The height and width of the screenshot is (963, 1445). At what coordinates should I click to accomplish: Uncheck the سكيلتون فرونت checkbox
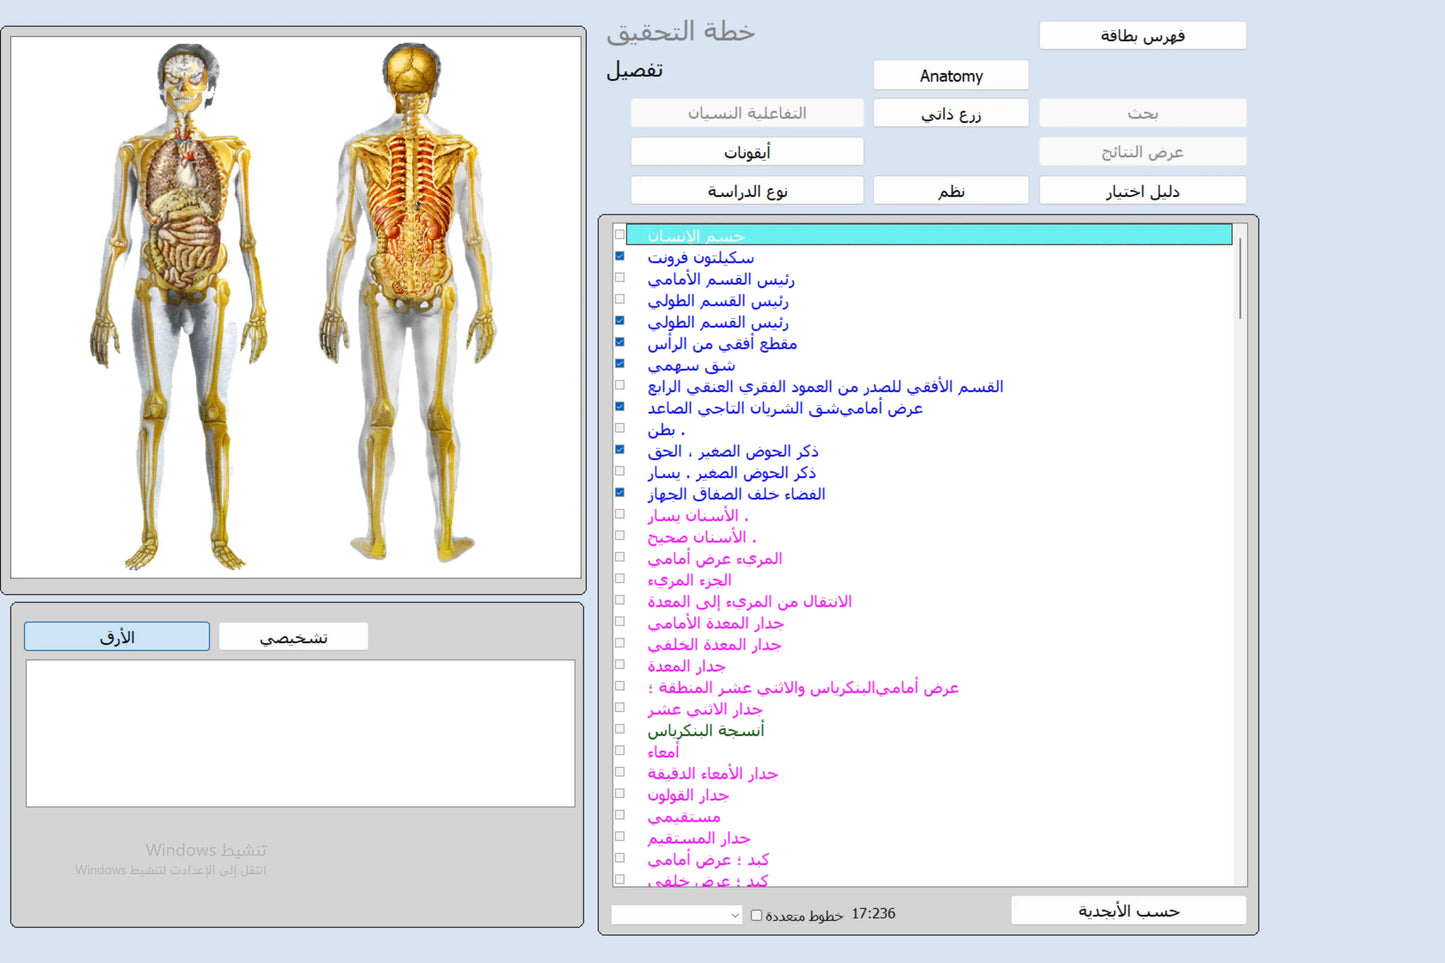[620, 256]
